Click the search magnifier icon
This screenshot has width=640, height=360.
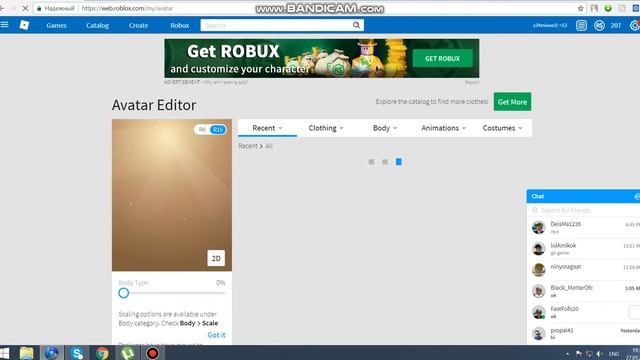point(356,25)
